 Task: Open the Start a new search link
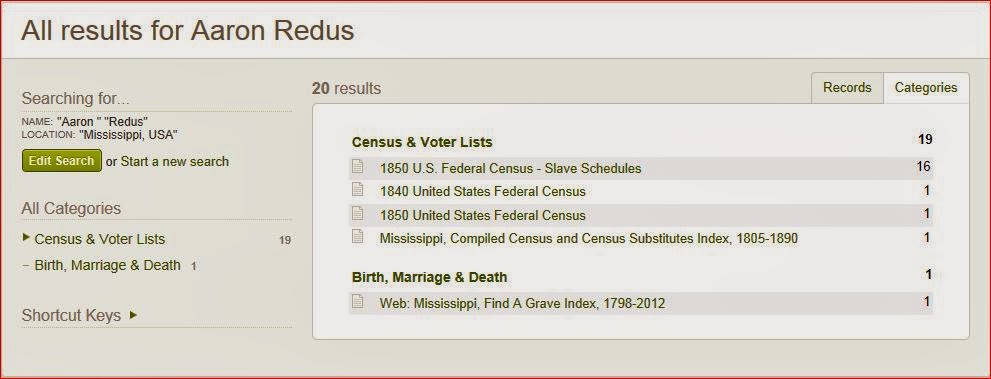(175, 162)
